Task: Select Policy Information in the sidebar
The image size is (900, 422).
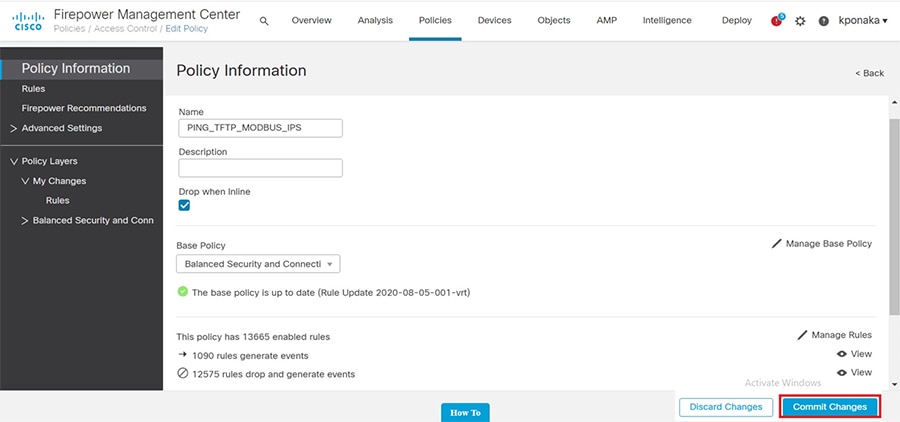Action: click(82, 69)
